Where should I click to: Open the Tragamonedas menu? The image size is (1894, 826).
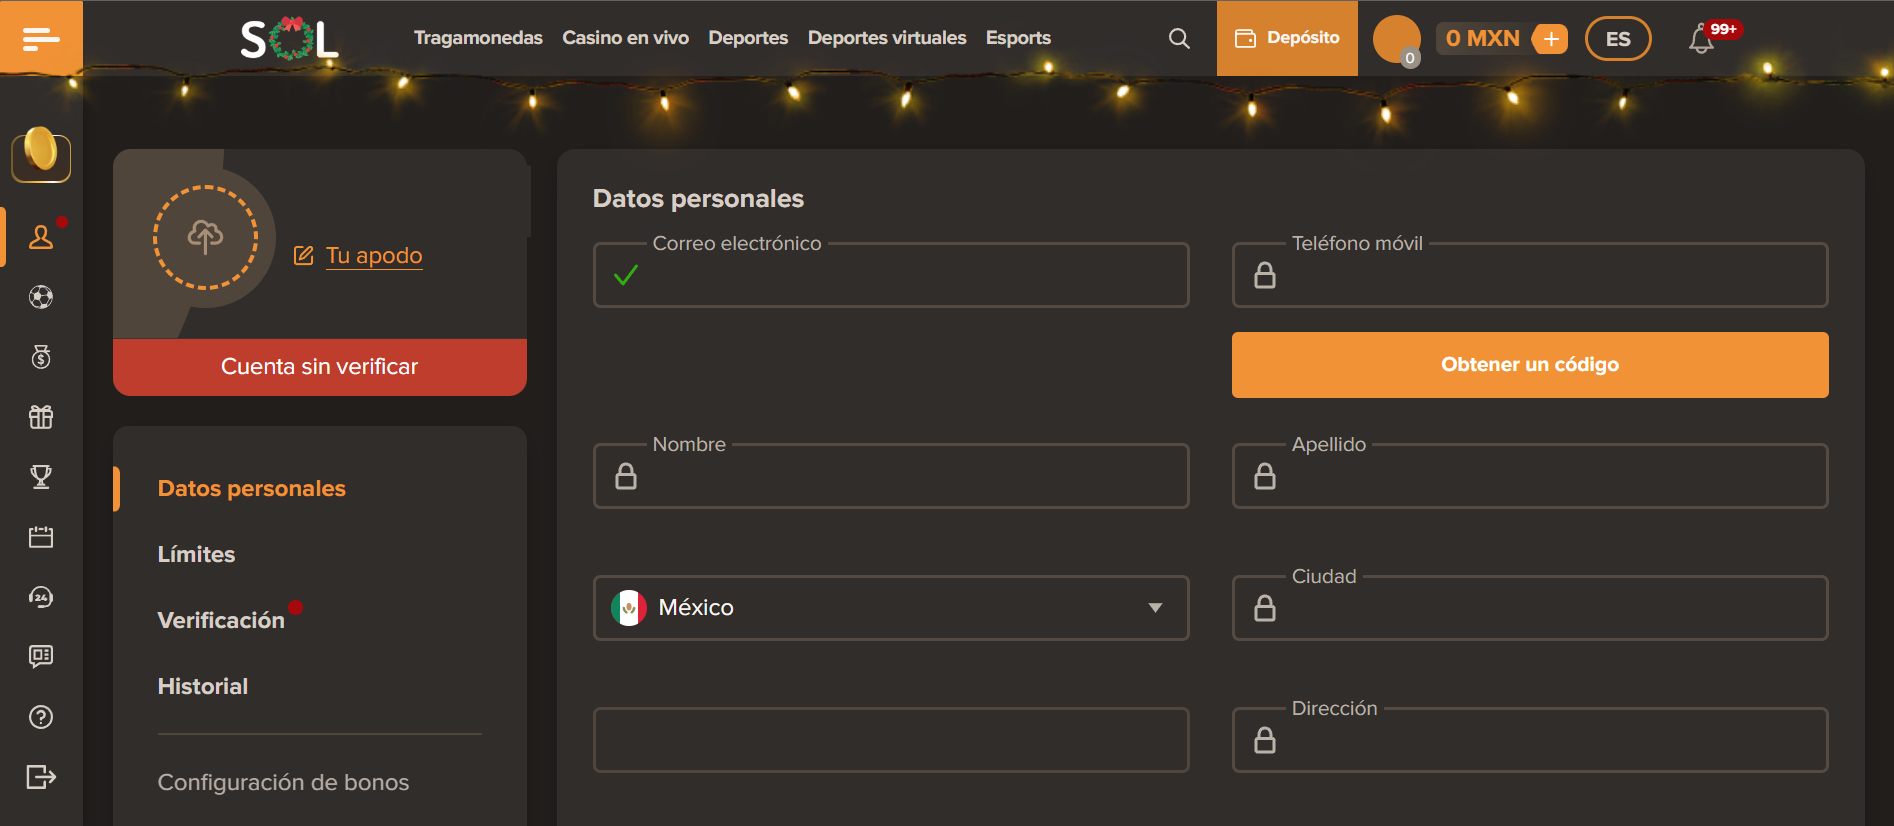click(x=478, y=38)
